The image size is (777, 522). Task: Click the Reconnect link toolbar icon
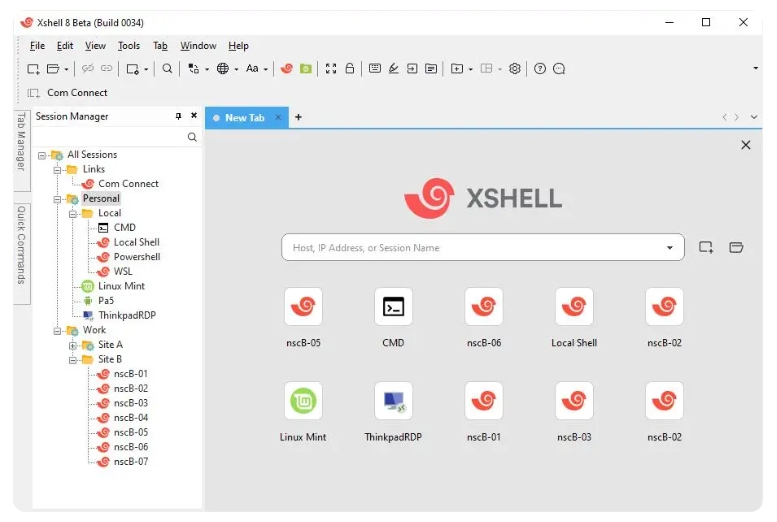click(107, 68)
